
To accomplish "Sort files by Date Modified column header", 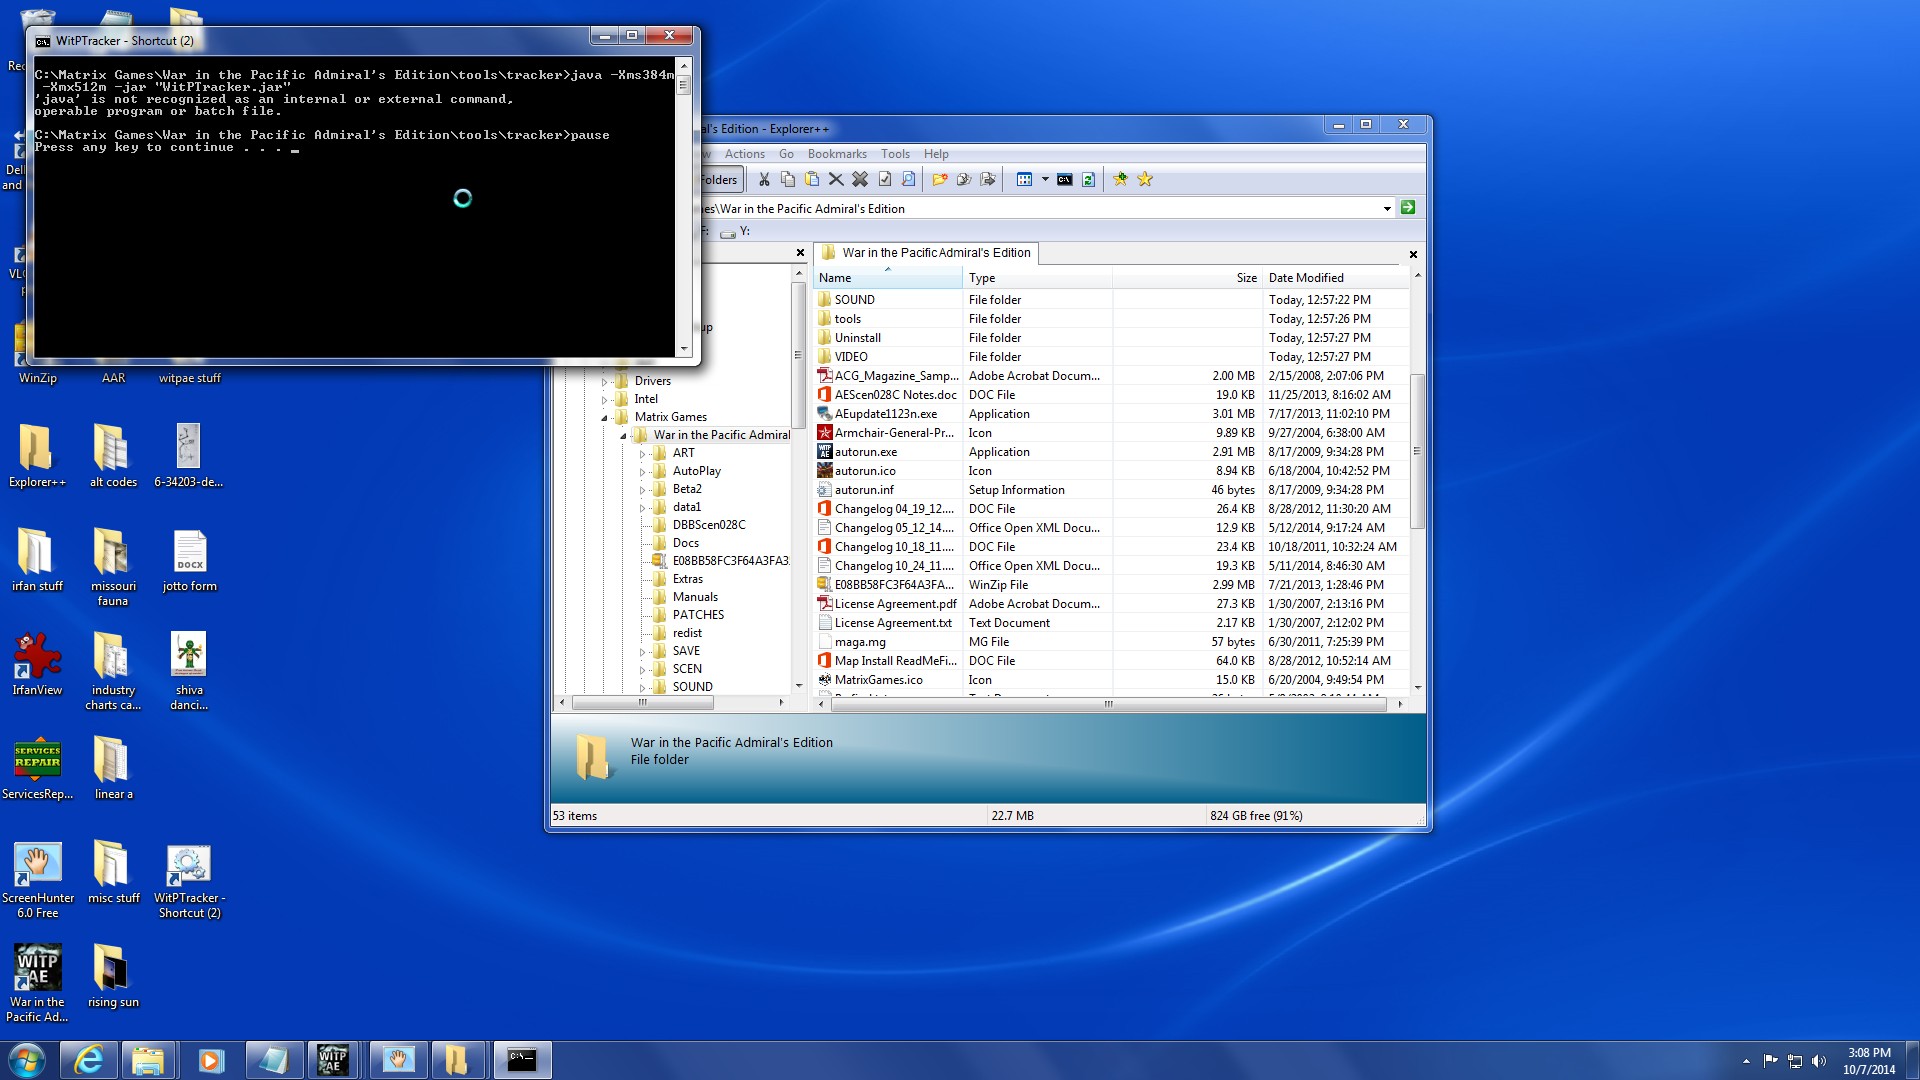I will (x=1336, y=278).
